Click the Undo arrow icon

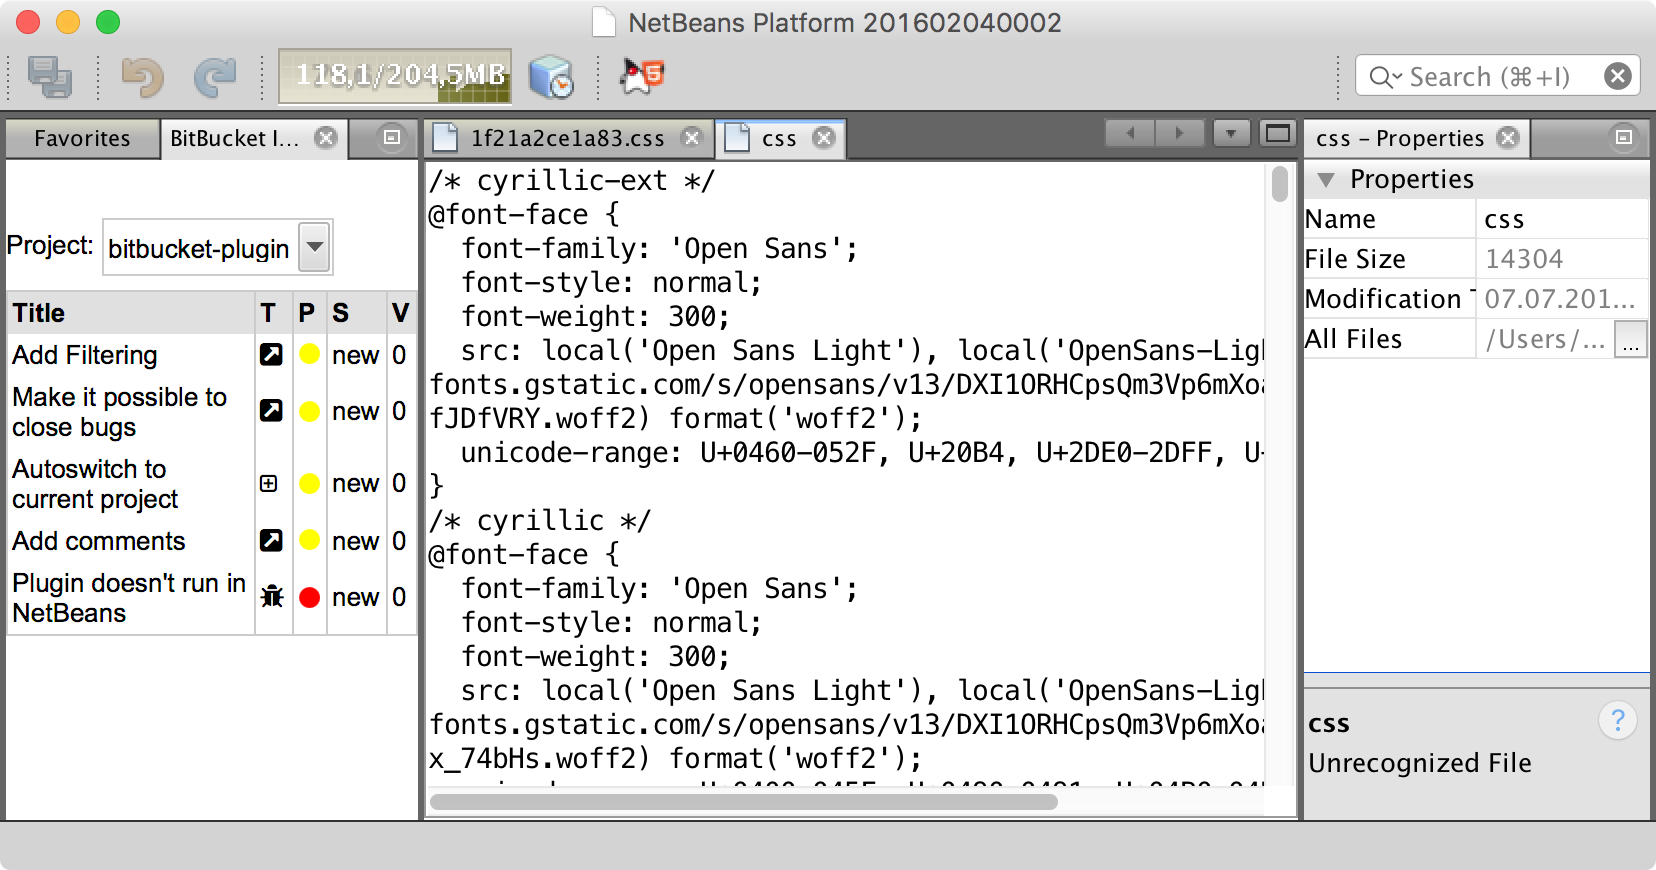pos(142,77)
